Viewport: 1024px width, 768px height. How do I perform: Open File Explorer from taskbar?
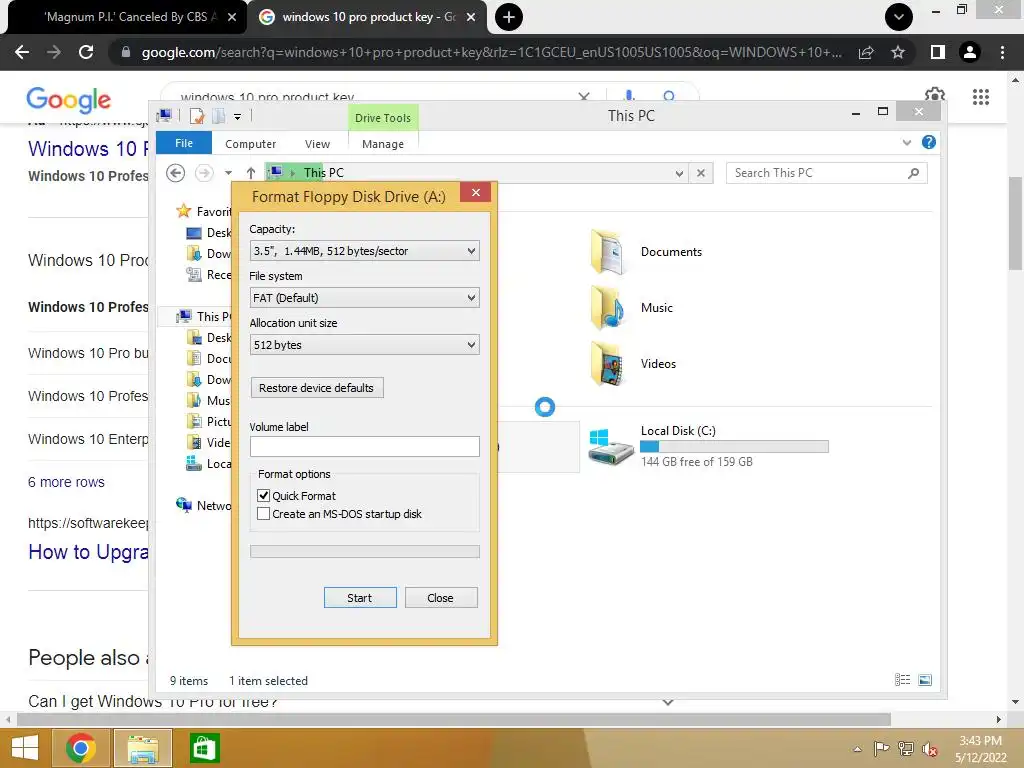click(x=143, y=748)
